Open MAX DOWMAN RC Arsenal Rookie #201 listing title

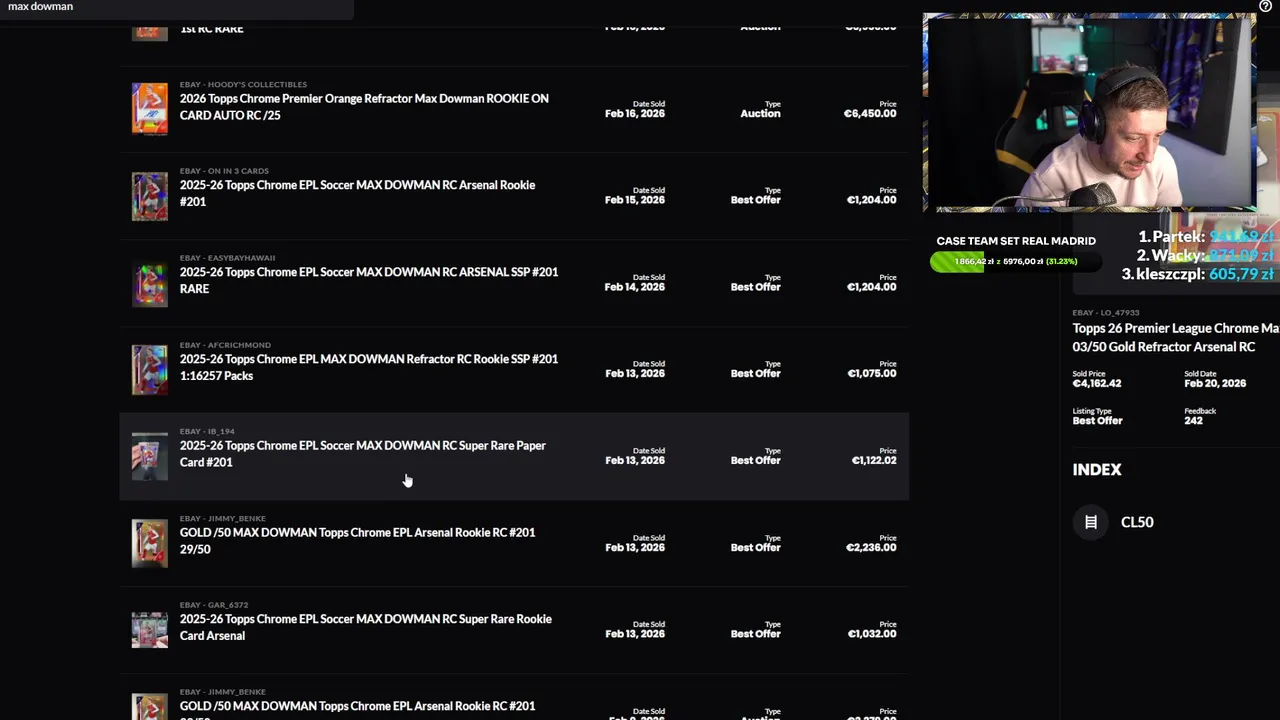357,193
